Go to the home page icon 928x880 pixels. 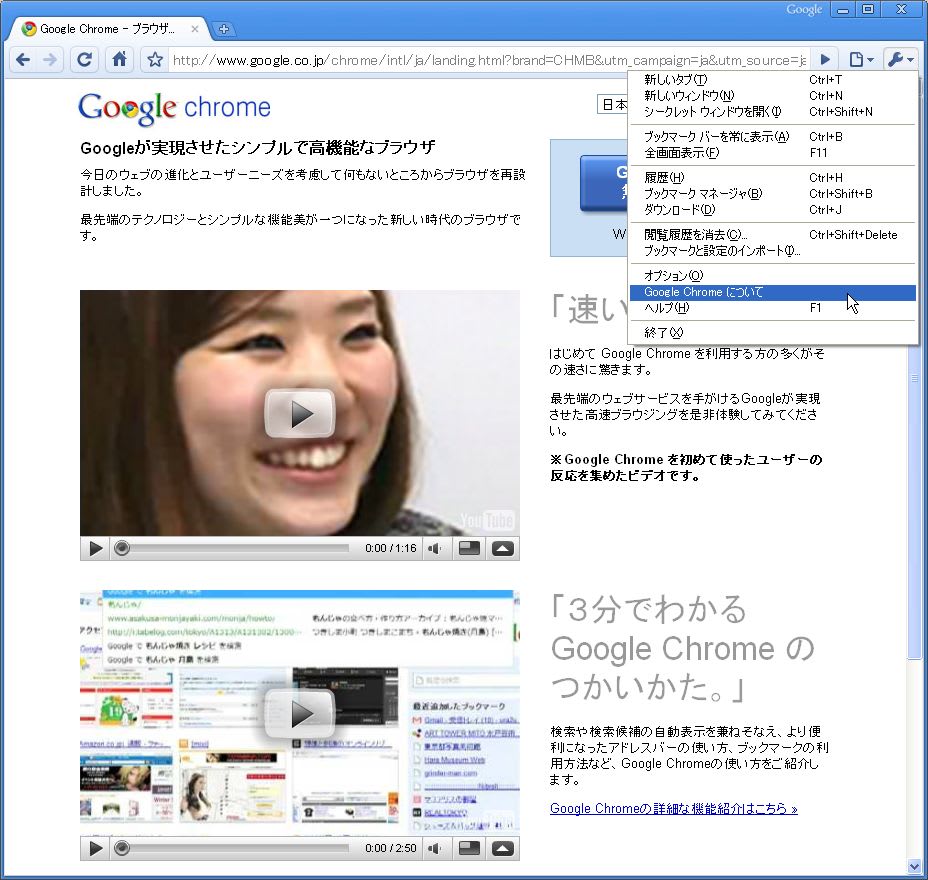pos(119,60)
